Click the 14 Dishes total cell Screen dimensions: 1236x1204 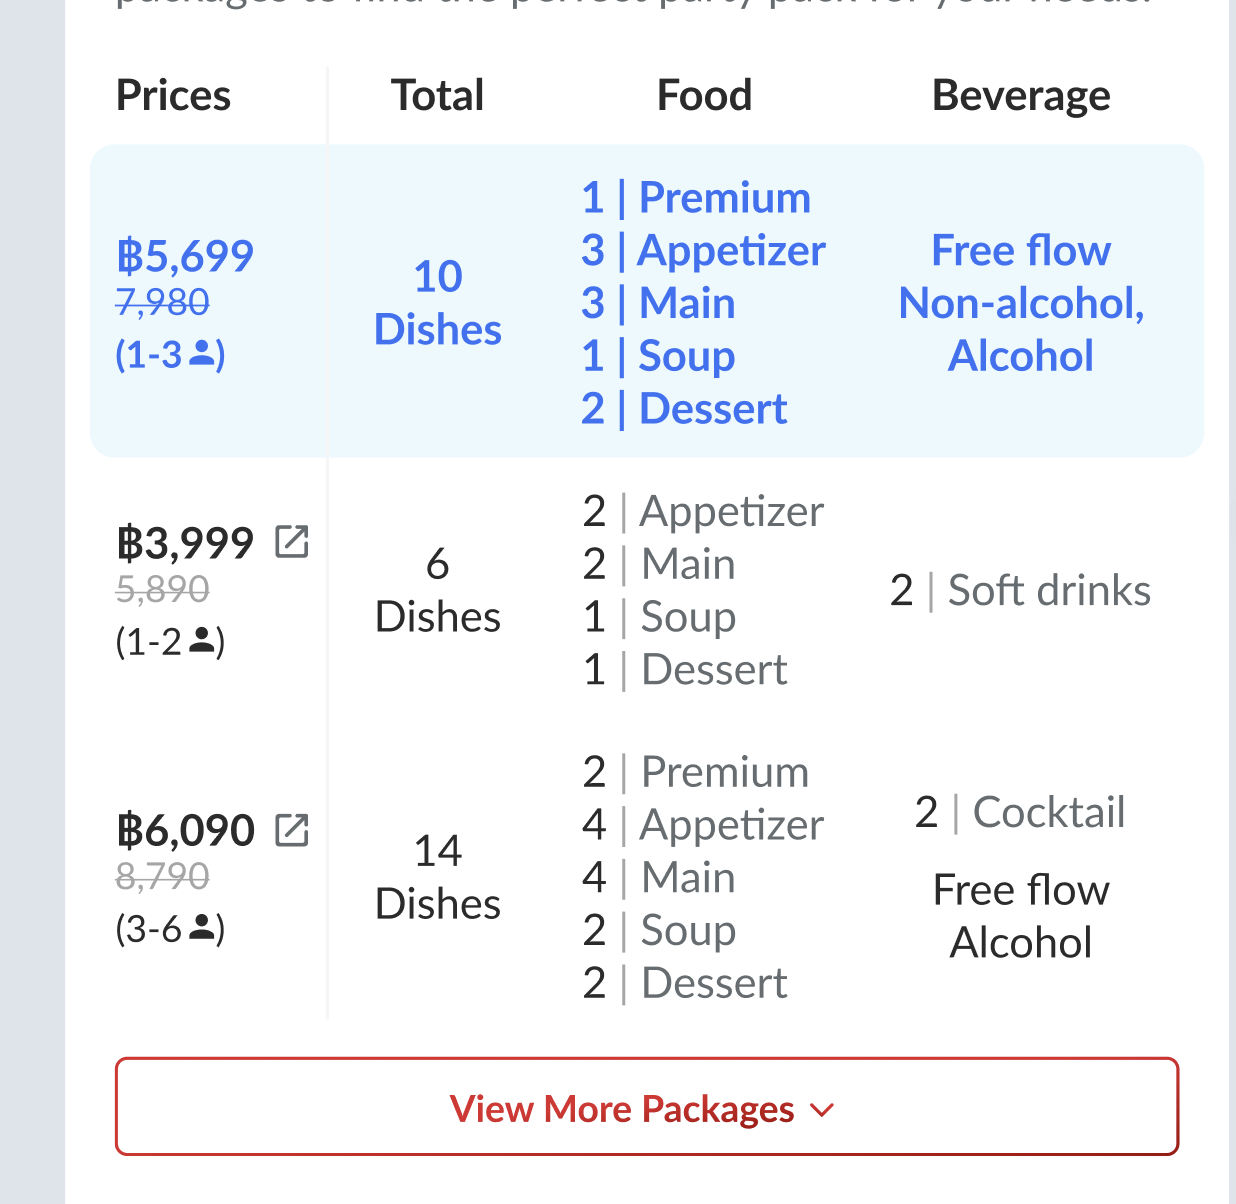pos(437,877)
